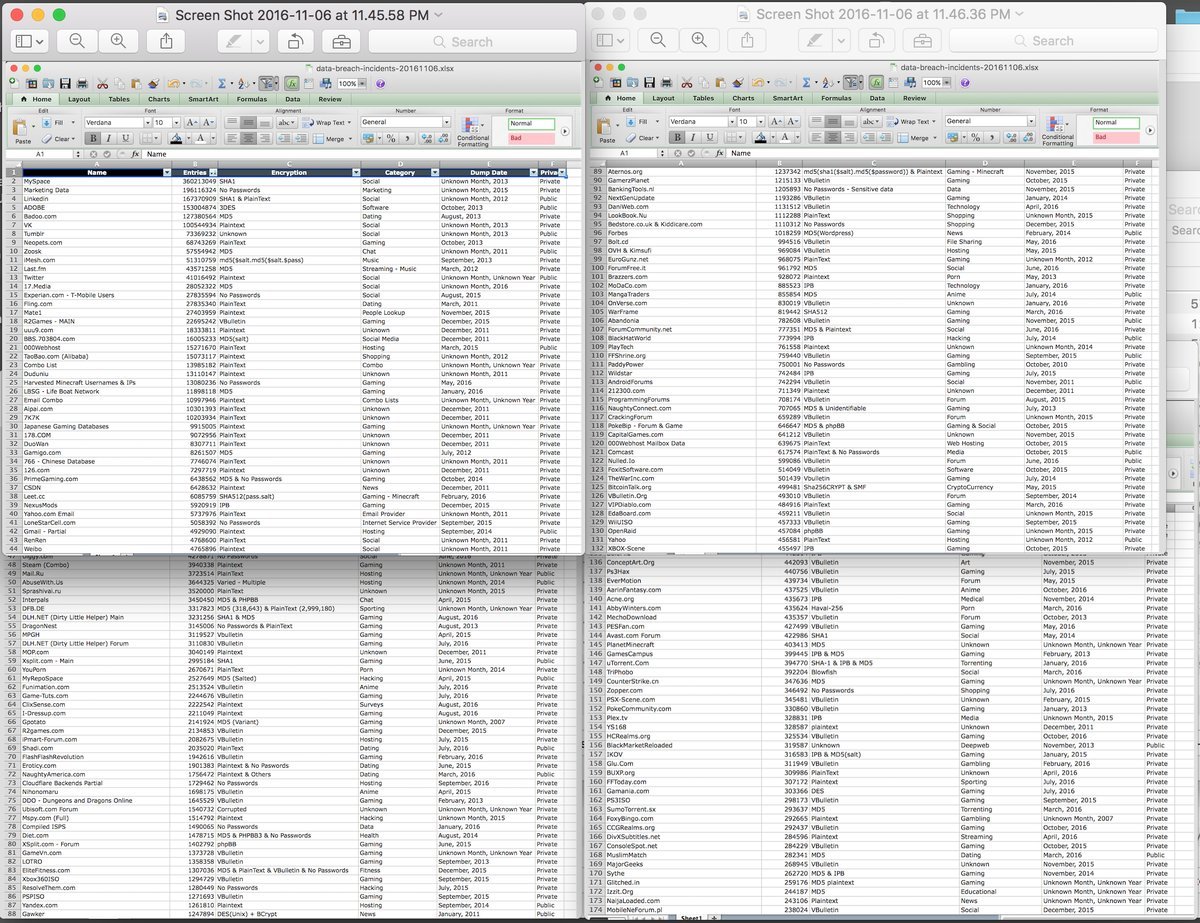Viewport: 1200px width, 923px height.
Task: Switch to the Charts tab in the 11.45.58 window
Action: 159,99
